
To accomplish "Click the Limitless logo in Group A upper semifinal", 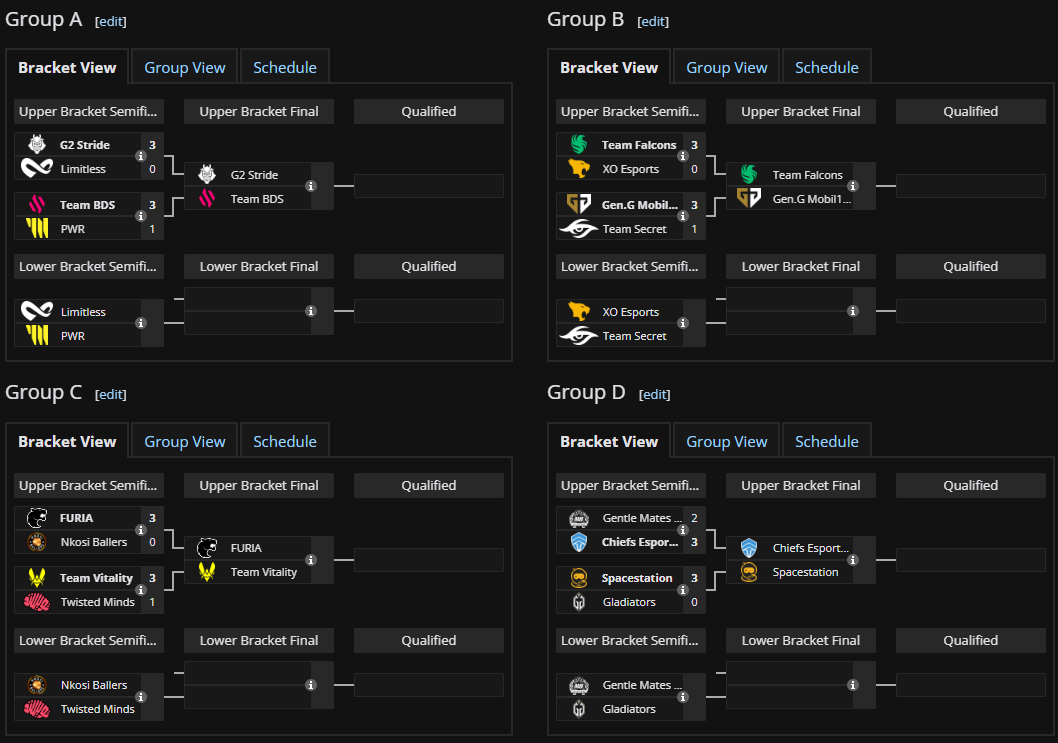I will point(37,168).
